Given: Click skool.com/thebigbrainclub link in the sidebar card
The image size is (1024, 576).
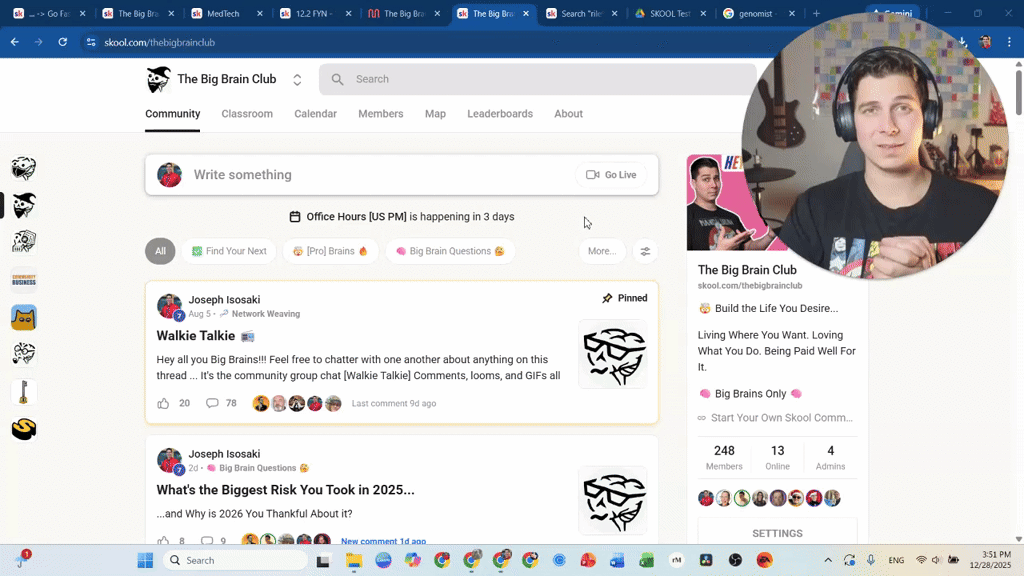Looking at the screenshot, I should click(x=750, y=286).
